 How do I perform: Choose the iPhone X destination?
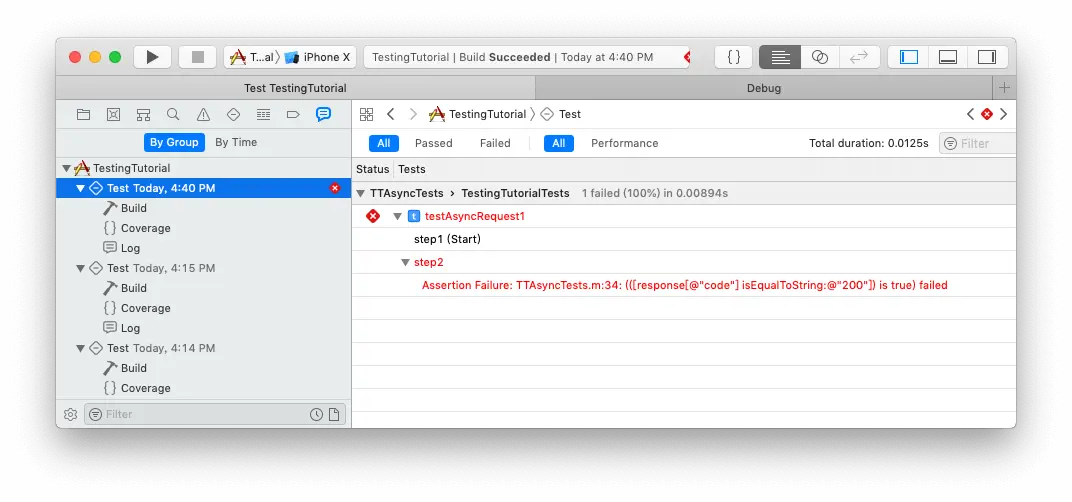click(318, 57)
